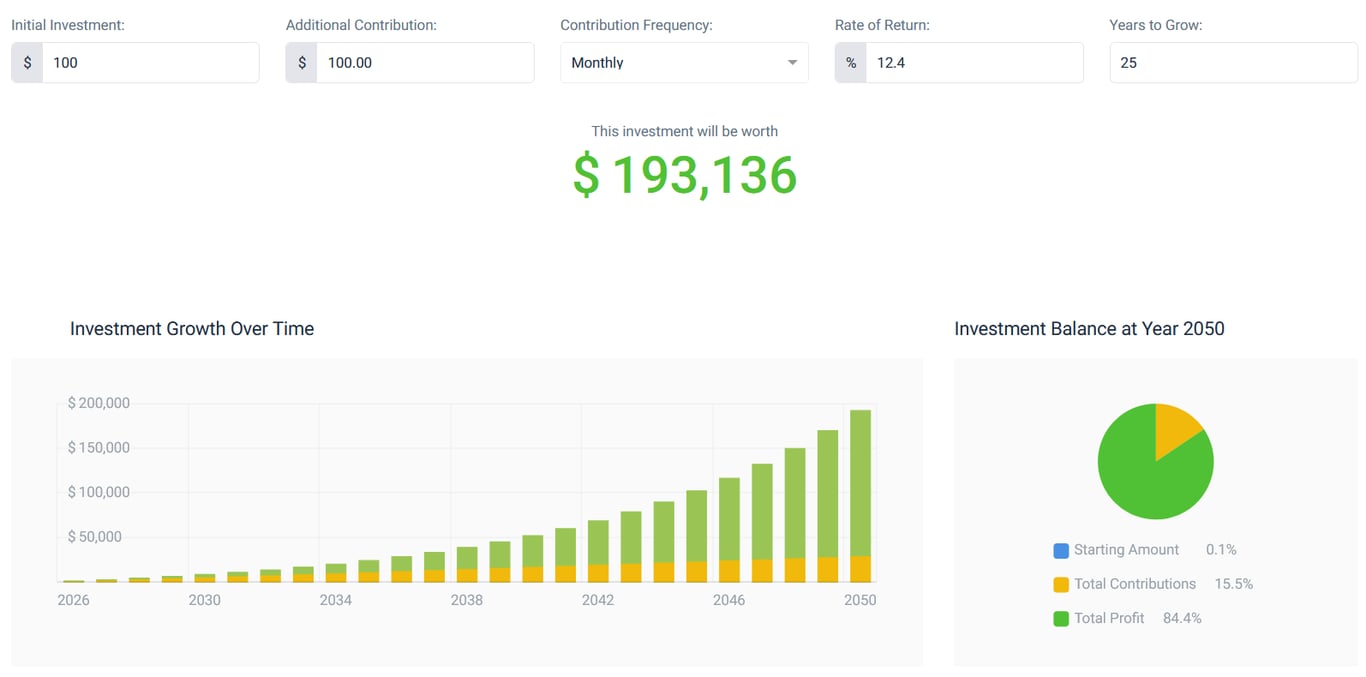Viewport: 1366px width, 677px height.
Task: Click the Investment Growth Over Time heading
Action: (x=191, y=328)
